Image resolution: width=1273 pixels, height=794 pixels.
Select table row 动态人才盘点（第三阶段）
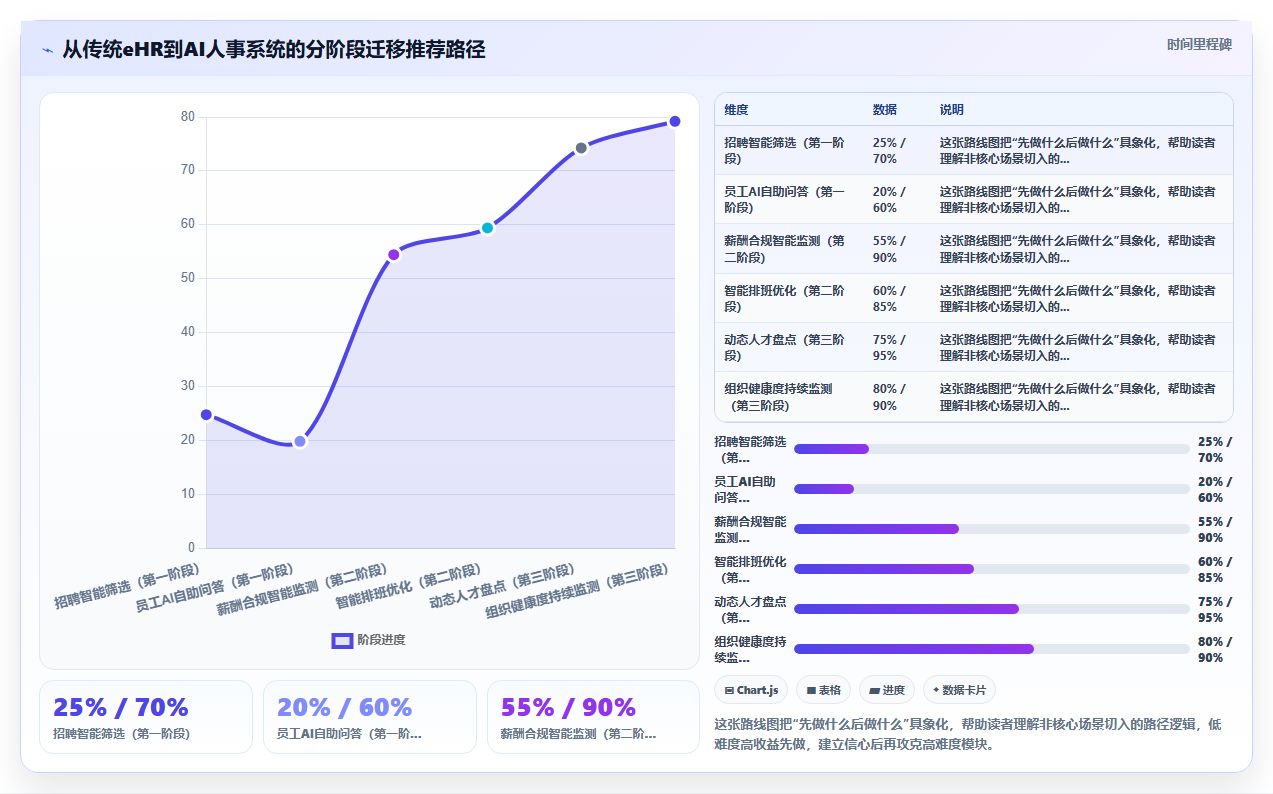pyautogui.click(x=974, y=347)
